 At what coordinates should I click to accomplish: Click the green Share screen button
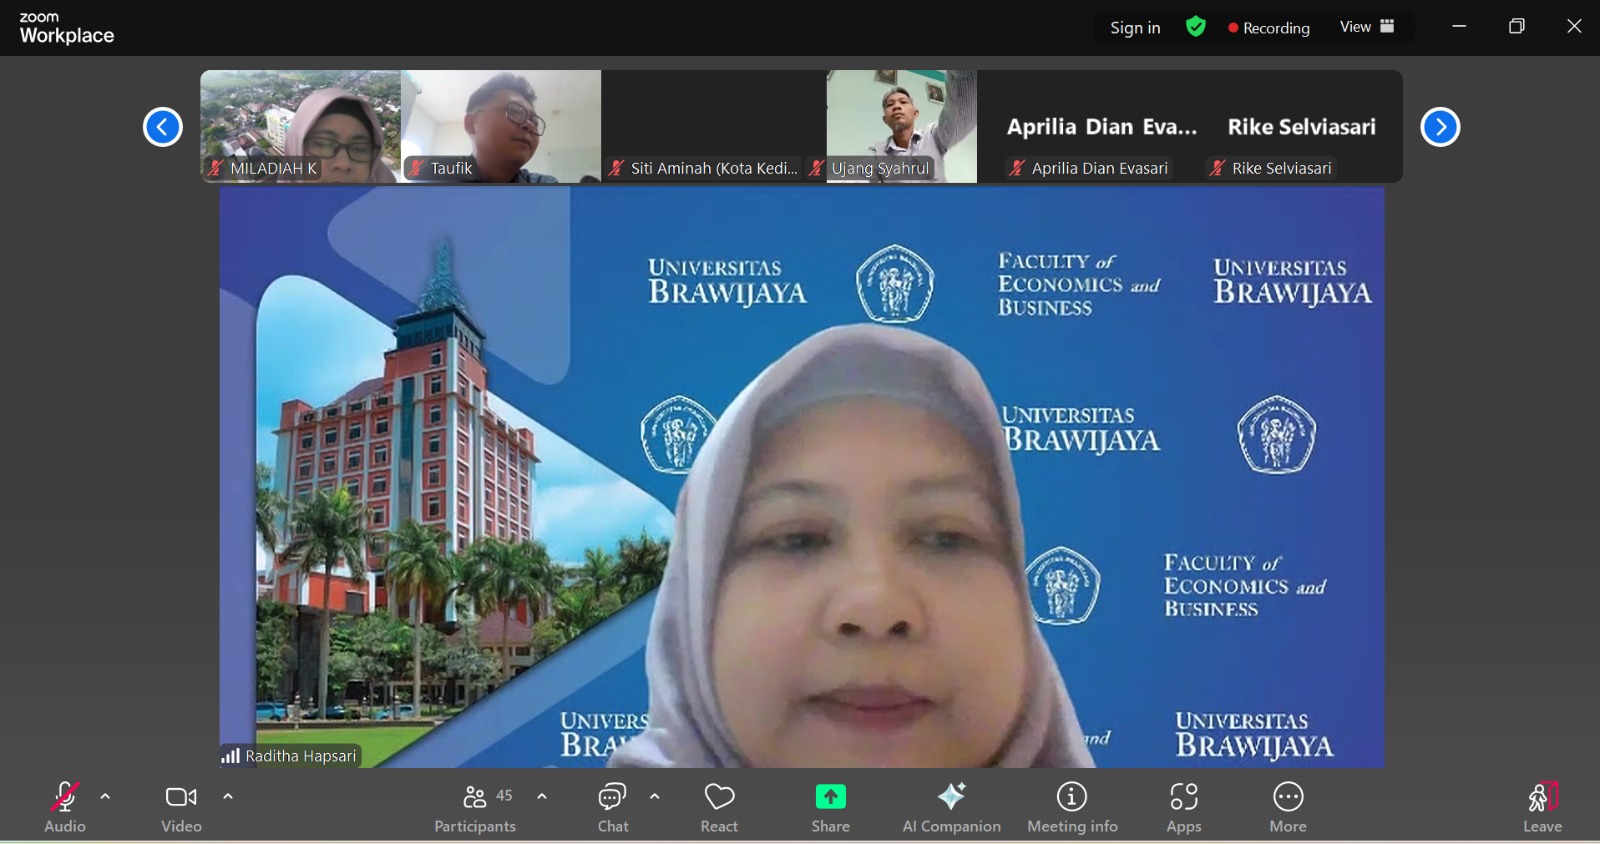(830, 806)
